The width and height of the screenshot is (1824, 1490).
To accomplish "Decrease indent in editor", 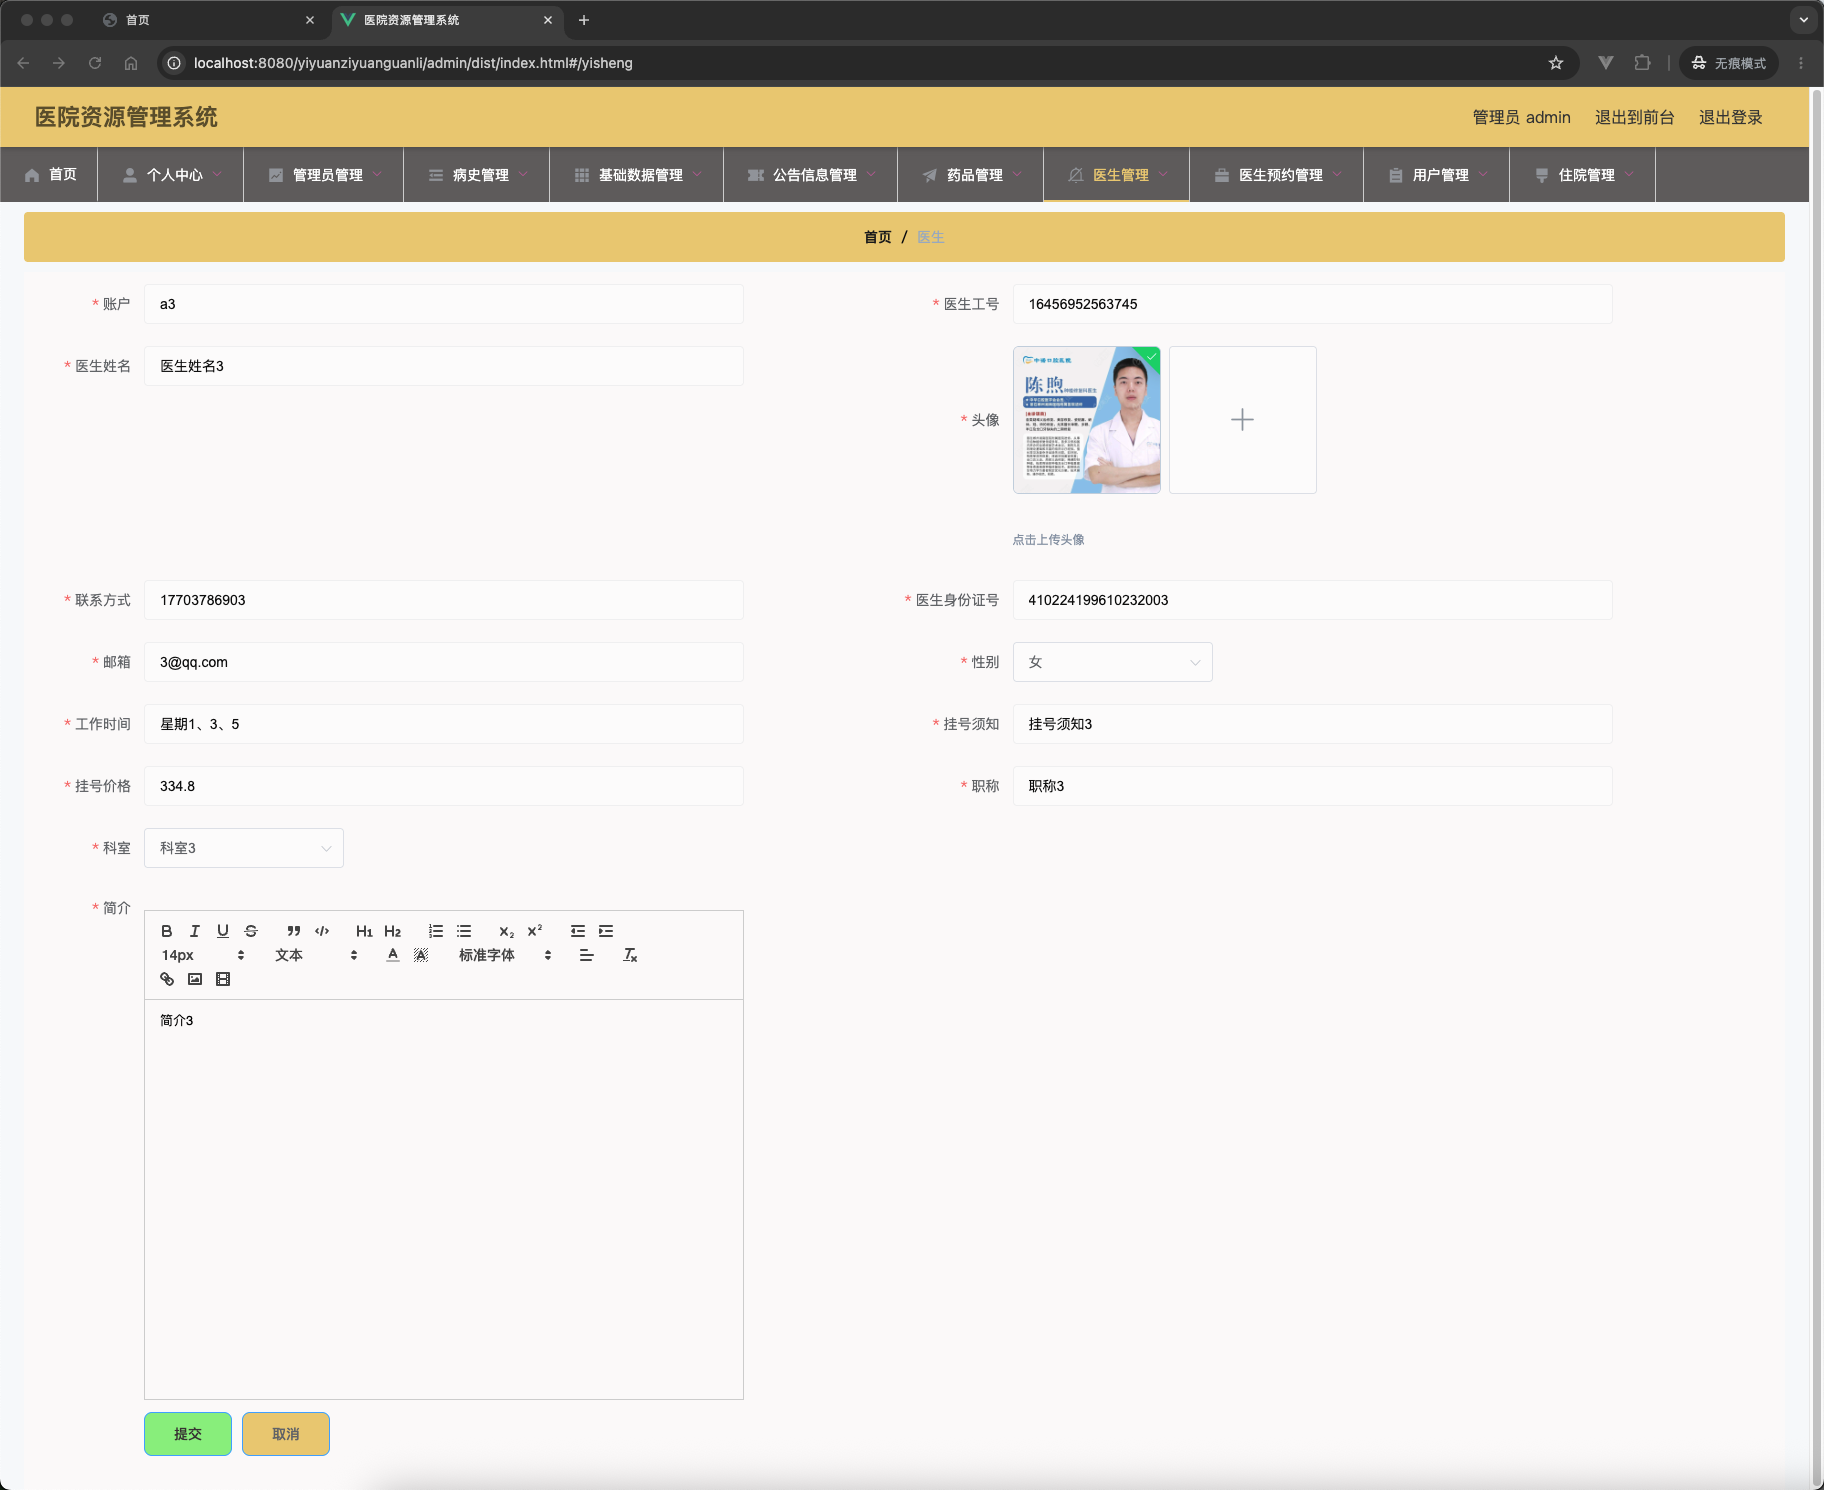I will (x=578, y=931).
